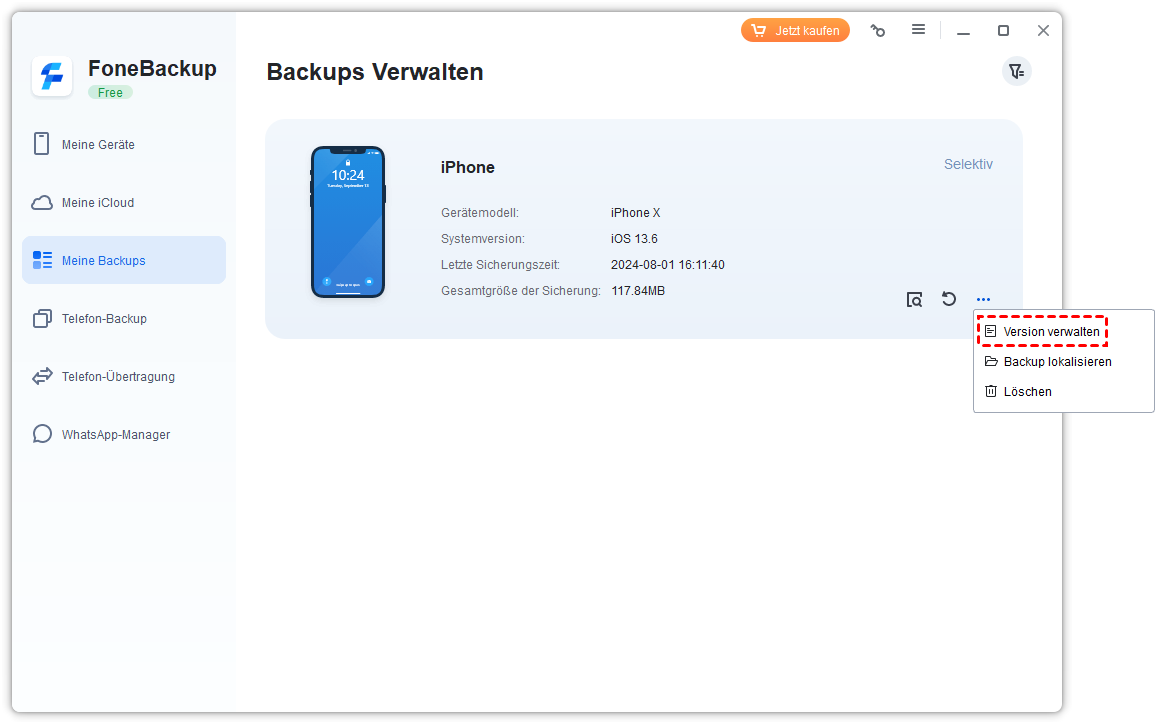Open Meine Geräte in sidebar

click(x=98, y=145)
